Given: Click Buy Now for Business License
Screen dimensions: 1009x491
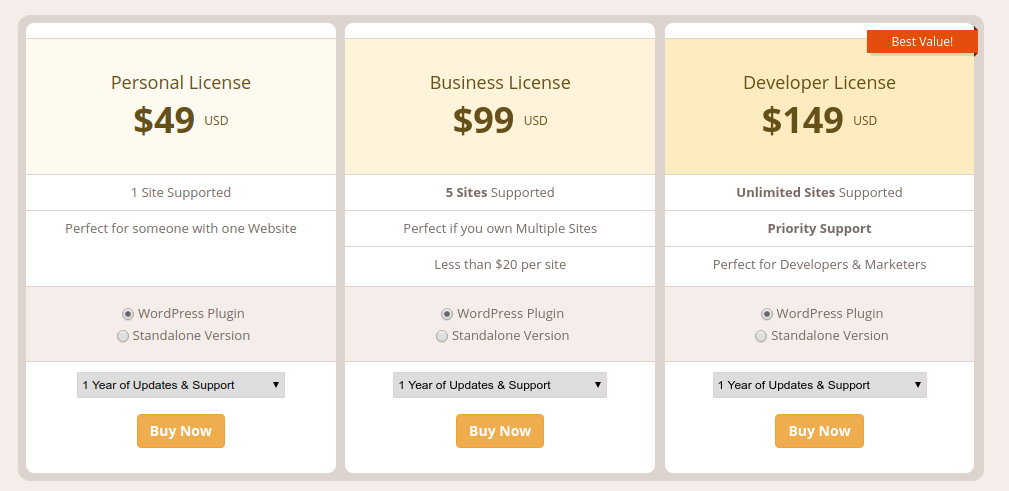Looking at the screenshot, I should point(500,431).
